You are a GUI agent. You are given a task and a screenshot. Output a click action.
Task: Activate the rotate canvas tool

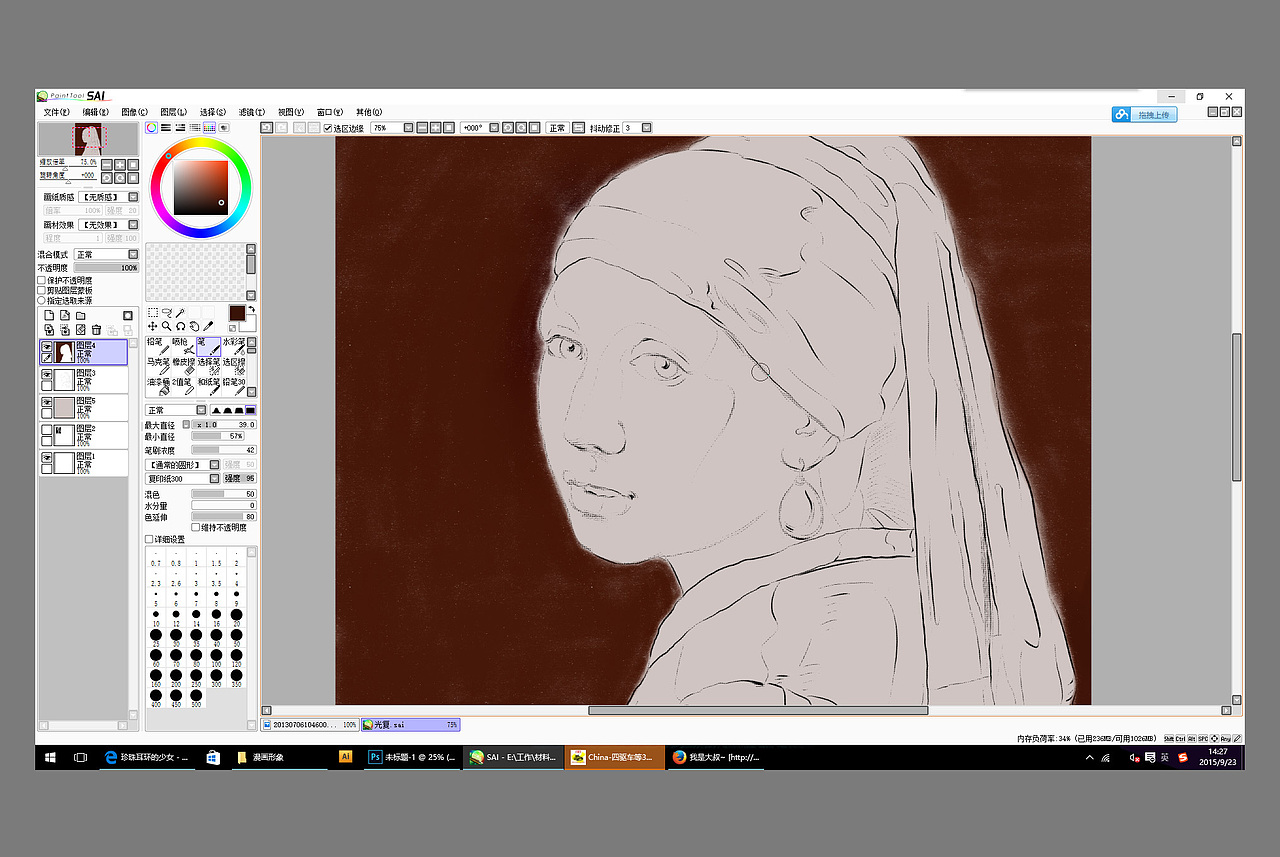point(181,326)
